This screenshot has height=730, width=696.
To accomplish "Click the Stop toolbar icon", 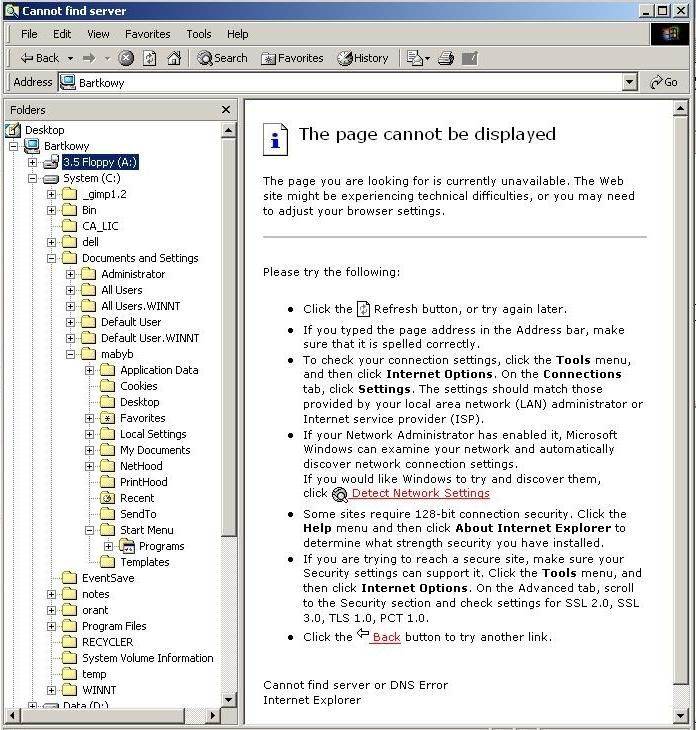I will click(x=126, y=58).
